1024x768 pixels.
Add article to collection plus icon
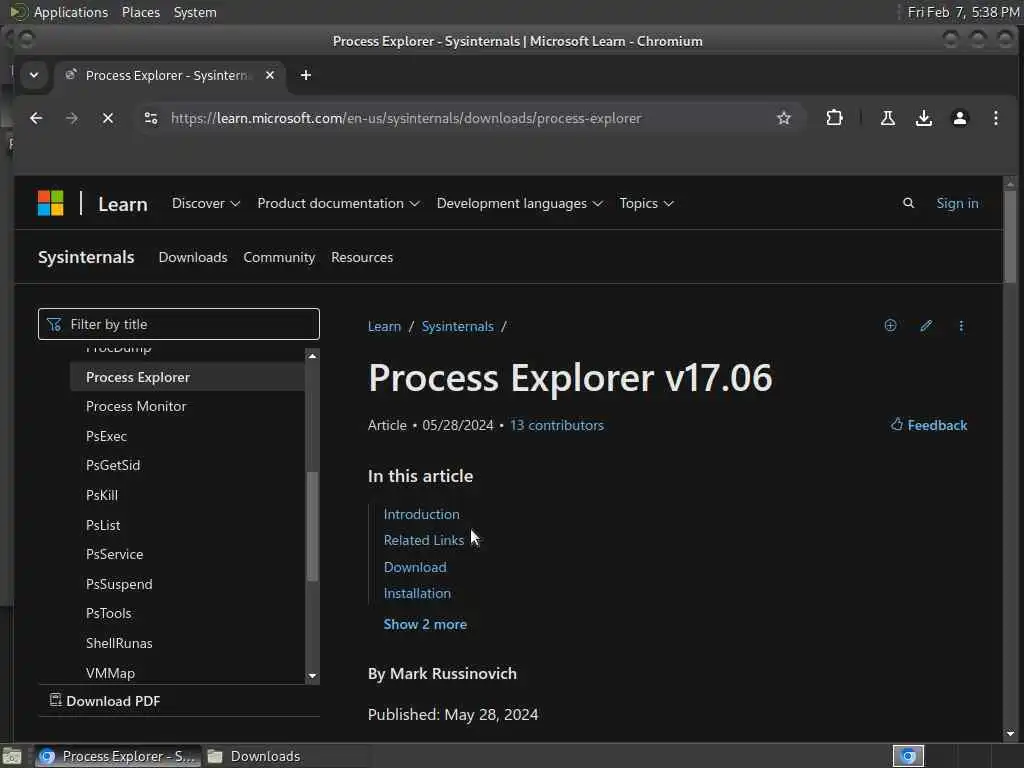[x=890, y=325]
